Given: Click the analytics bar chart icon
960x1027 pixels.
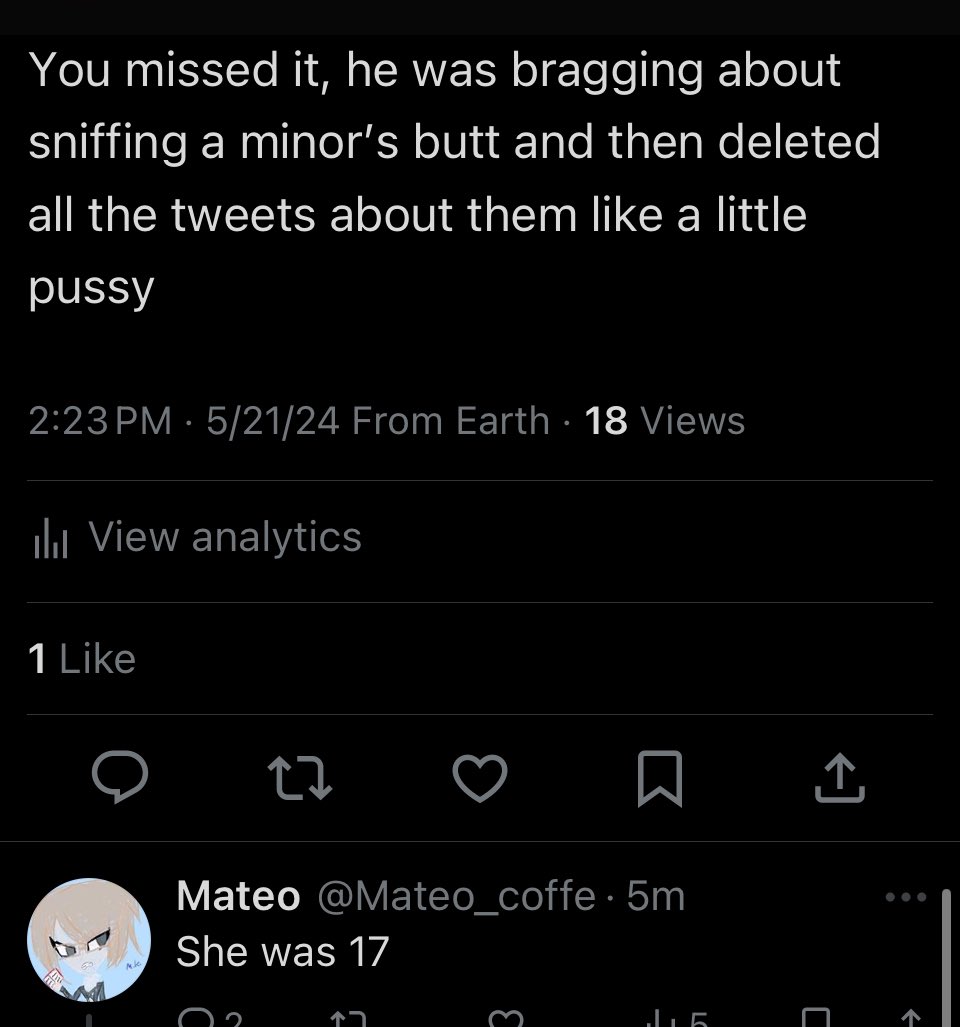Looking at the screenshot, I should pyautogui.click(x=49, y=539).
